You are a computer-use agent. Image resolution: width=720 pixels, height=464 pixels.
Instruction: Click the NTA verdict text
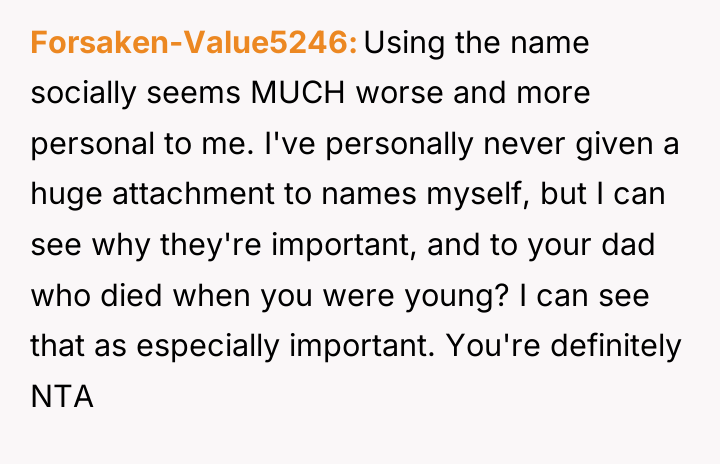tap(62, 396)
